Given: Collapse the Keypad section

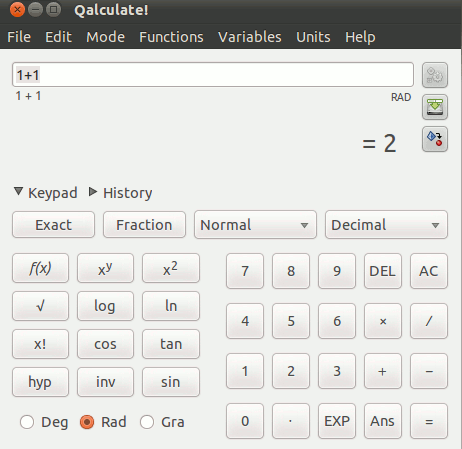Looking at the screenshot, I should tap(46, 193).
